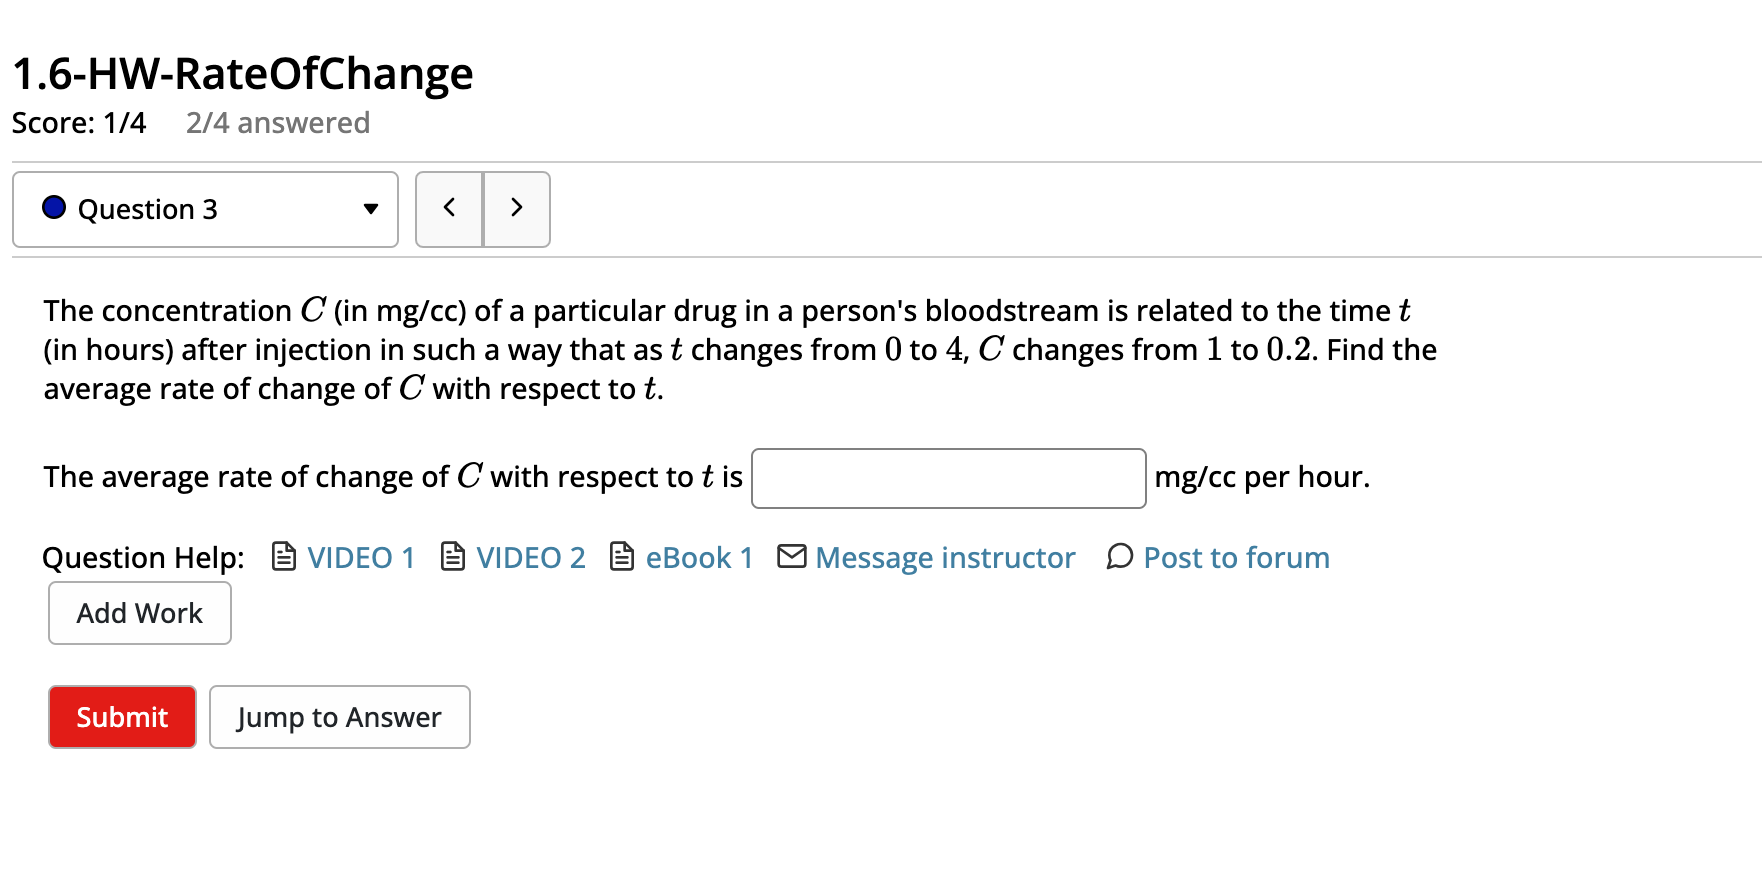
Task: Open the eBook 1 link
Action: [699, 557]
